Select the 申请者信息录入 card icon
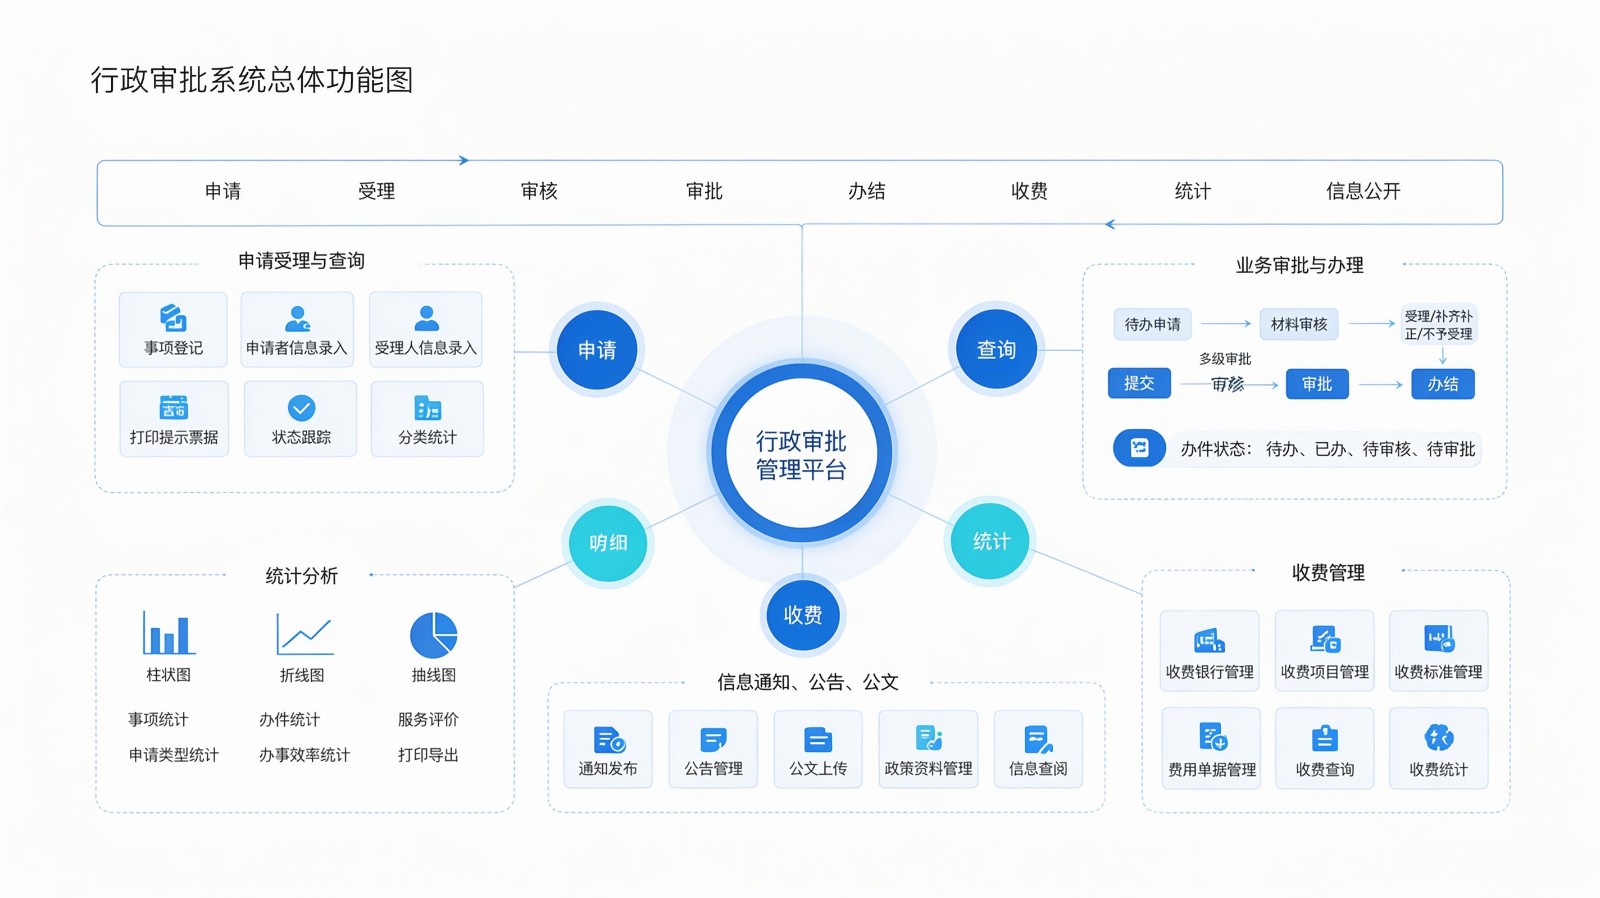 [297, 319]
